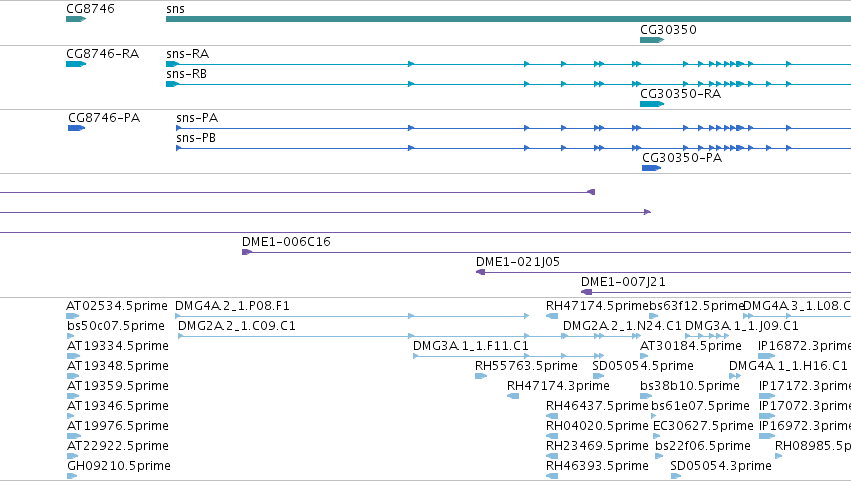Click the CG8746-RA transcript glyph
The width and height of the screenshot is (851, 481).
pyautogui.click(x=76, y=64)
